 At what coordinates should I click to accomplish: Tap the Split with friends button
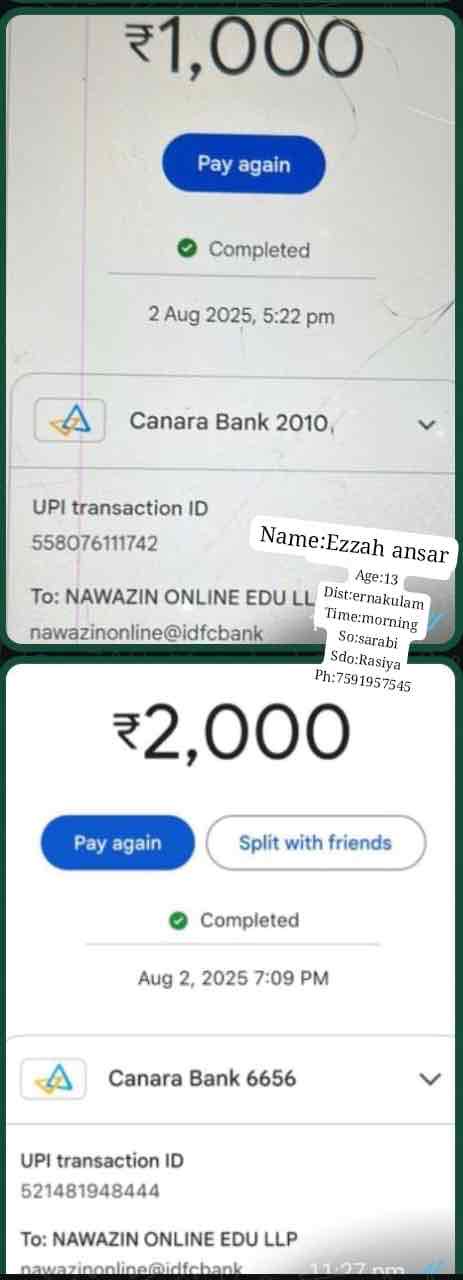click(315, 843)
